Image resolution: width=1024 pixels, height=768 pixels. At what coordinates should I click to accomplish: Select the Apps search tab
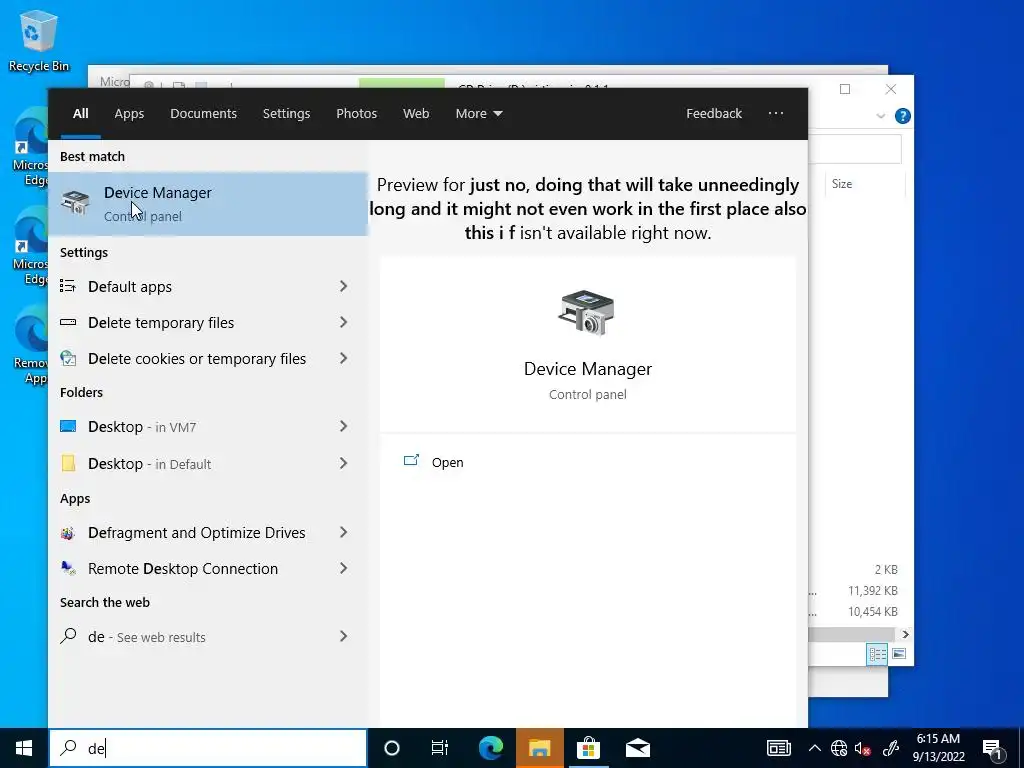(129, 114)
